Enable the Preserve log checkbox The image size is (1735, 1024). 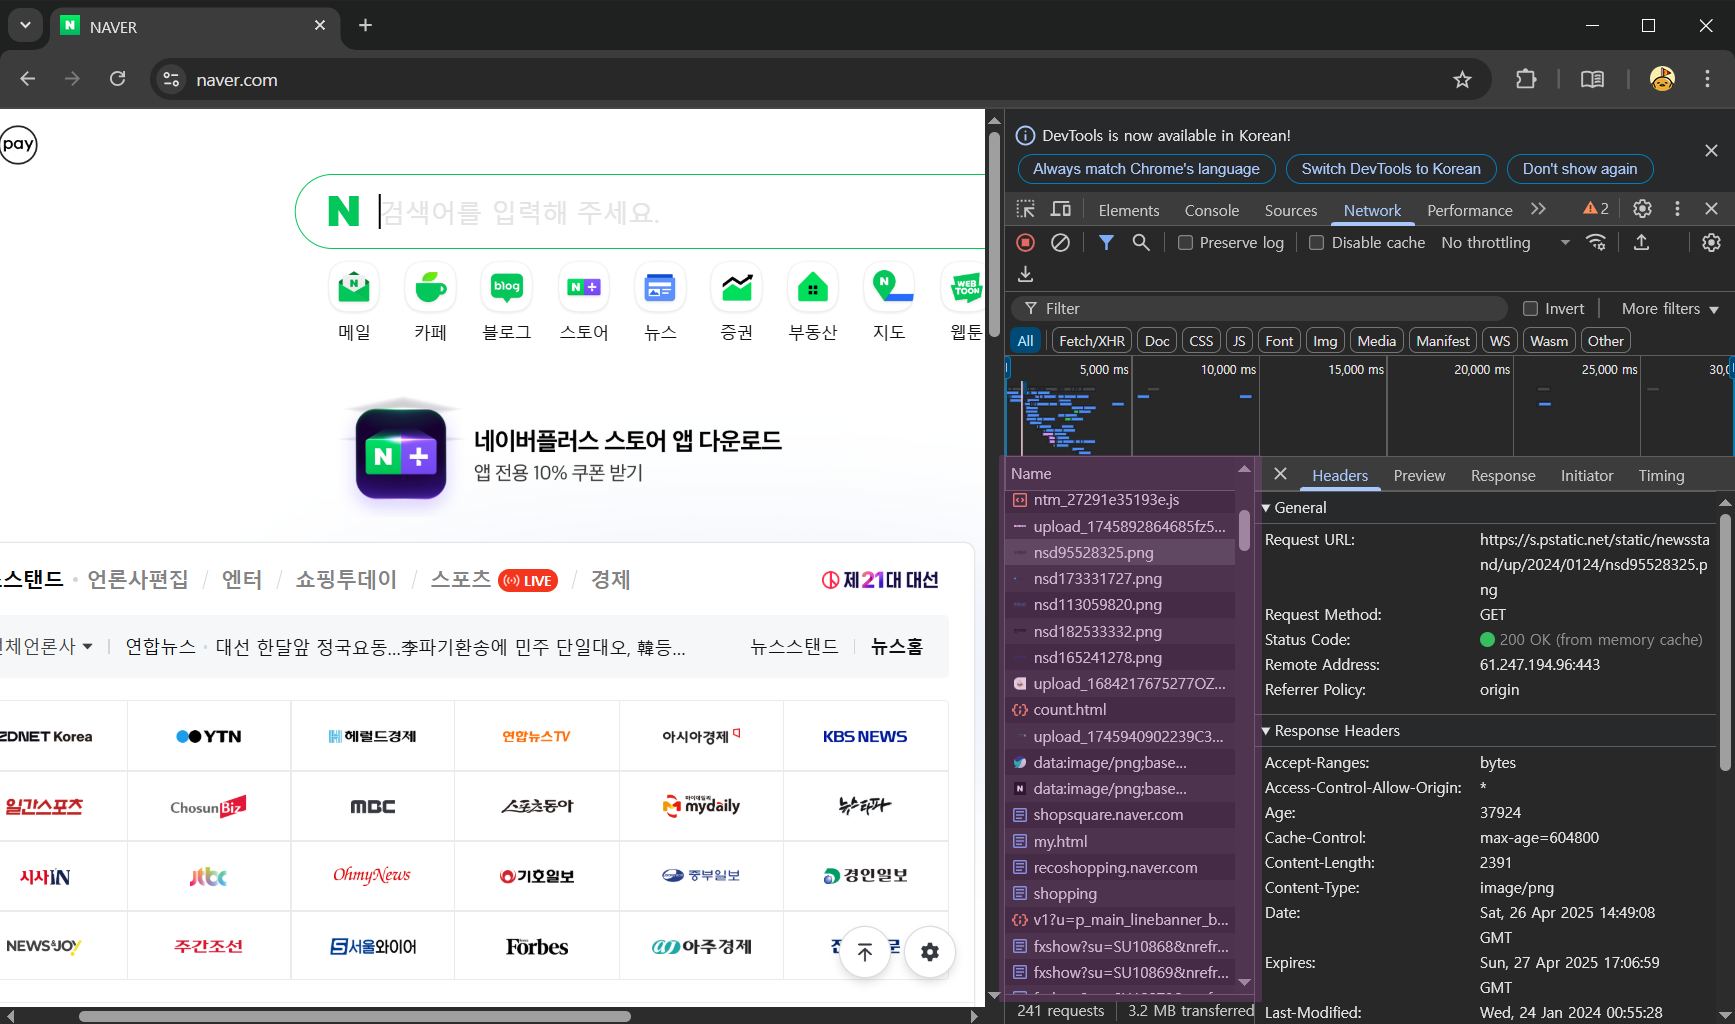[x=1185, y=243]
